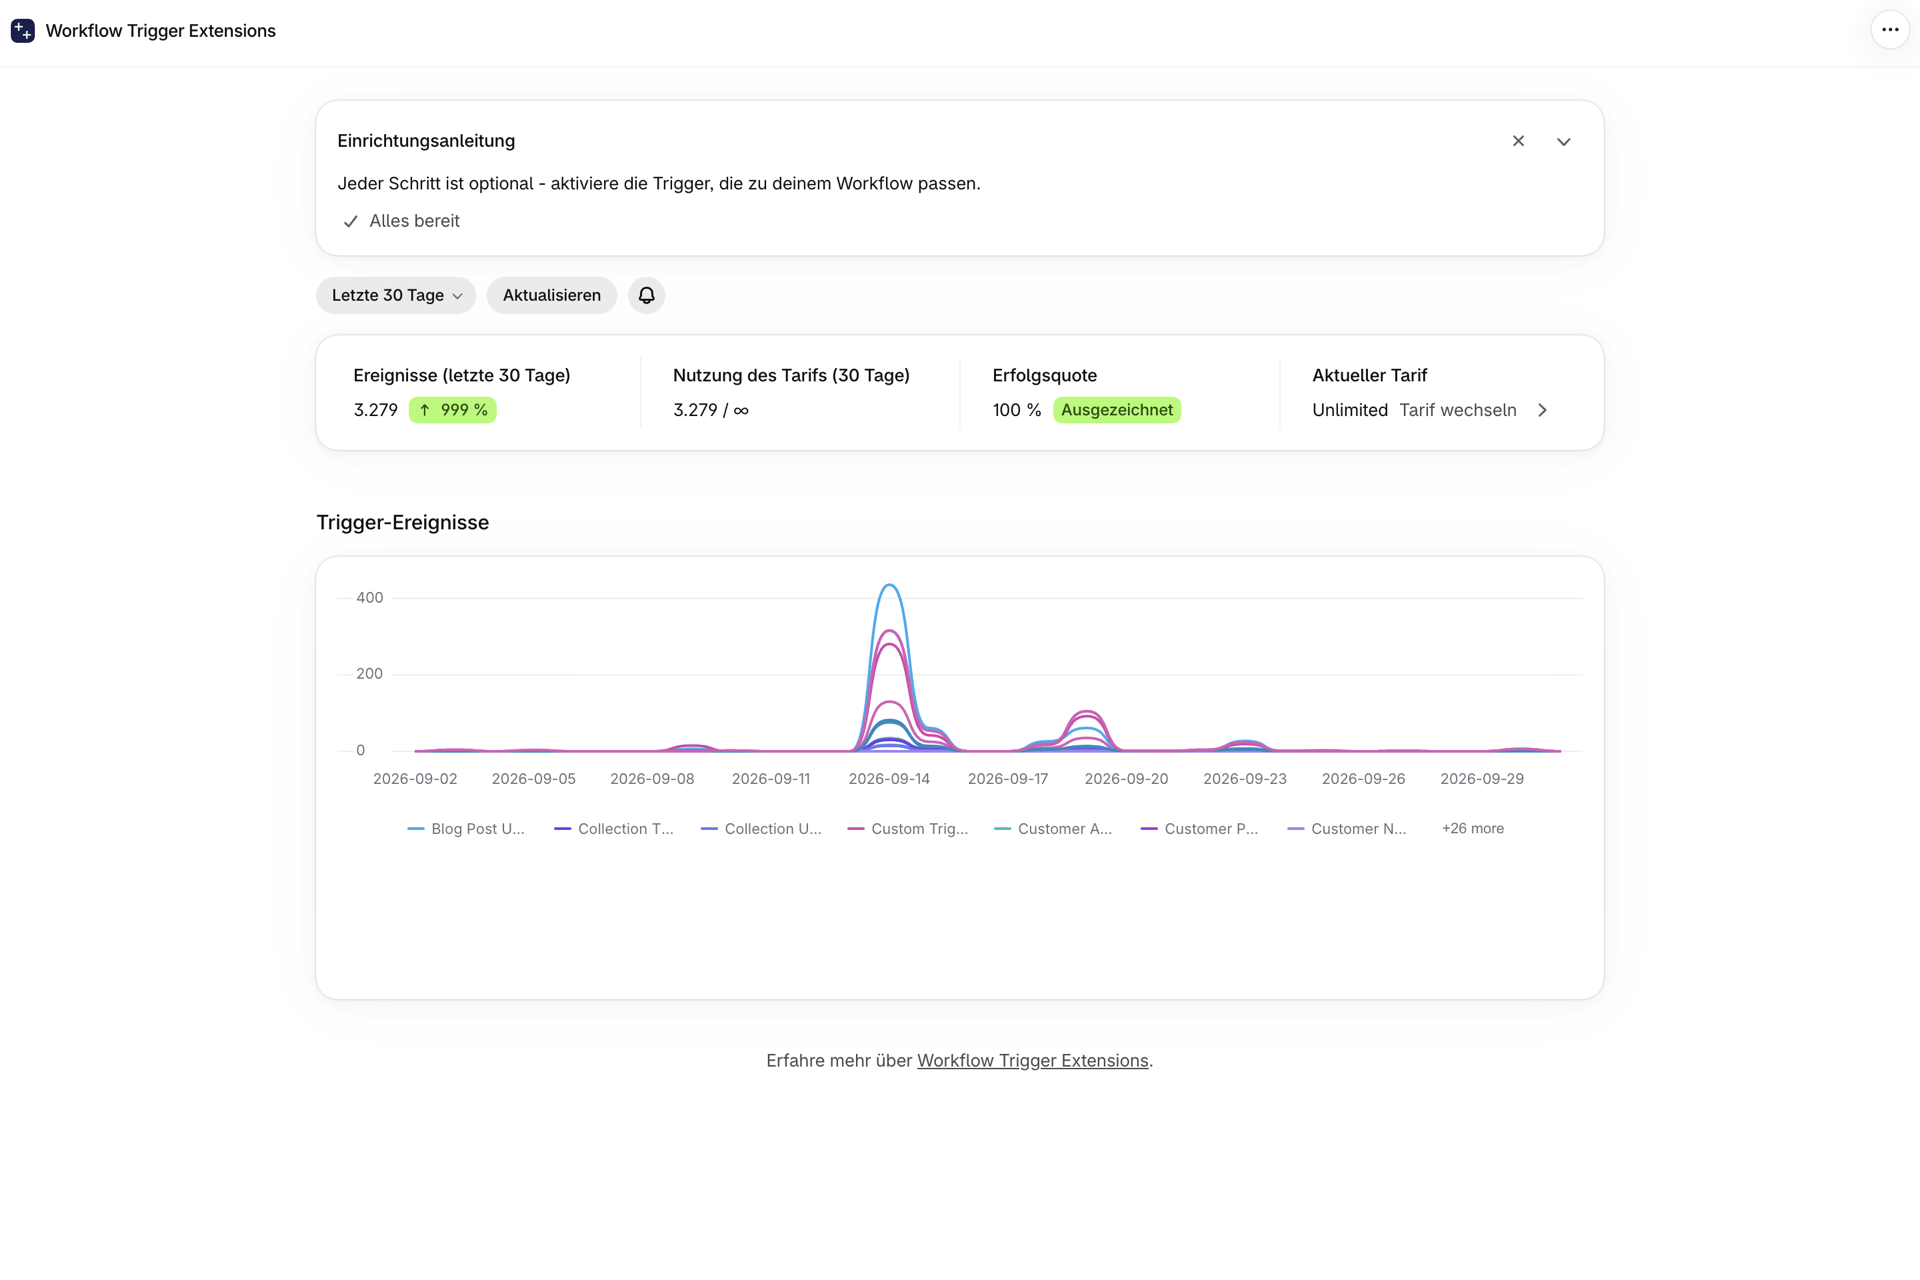Click the 100 % Erfolgsquote value

tap(1017, 410)
